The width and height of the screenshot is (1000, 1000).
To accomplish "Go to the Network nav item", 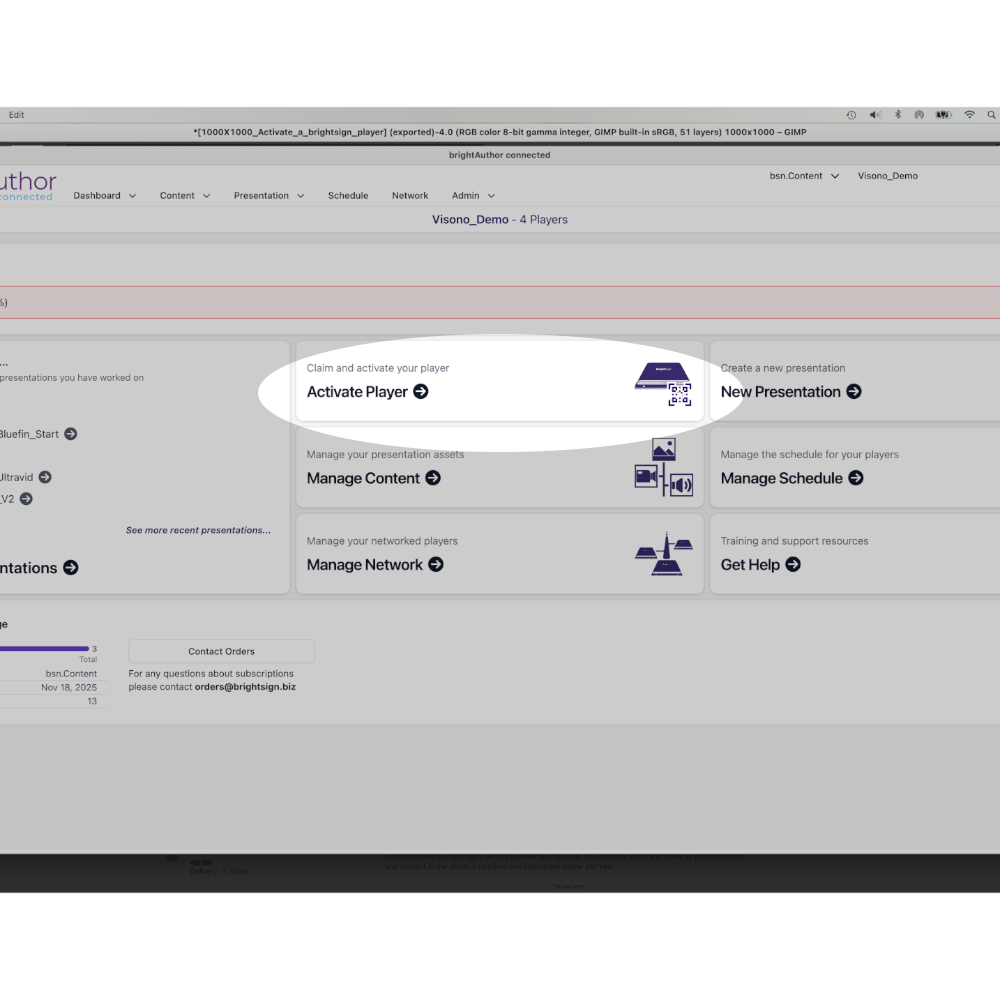I will 410,196.
